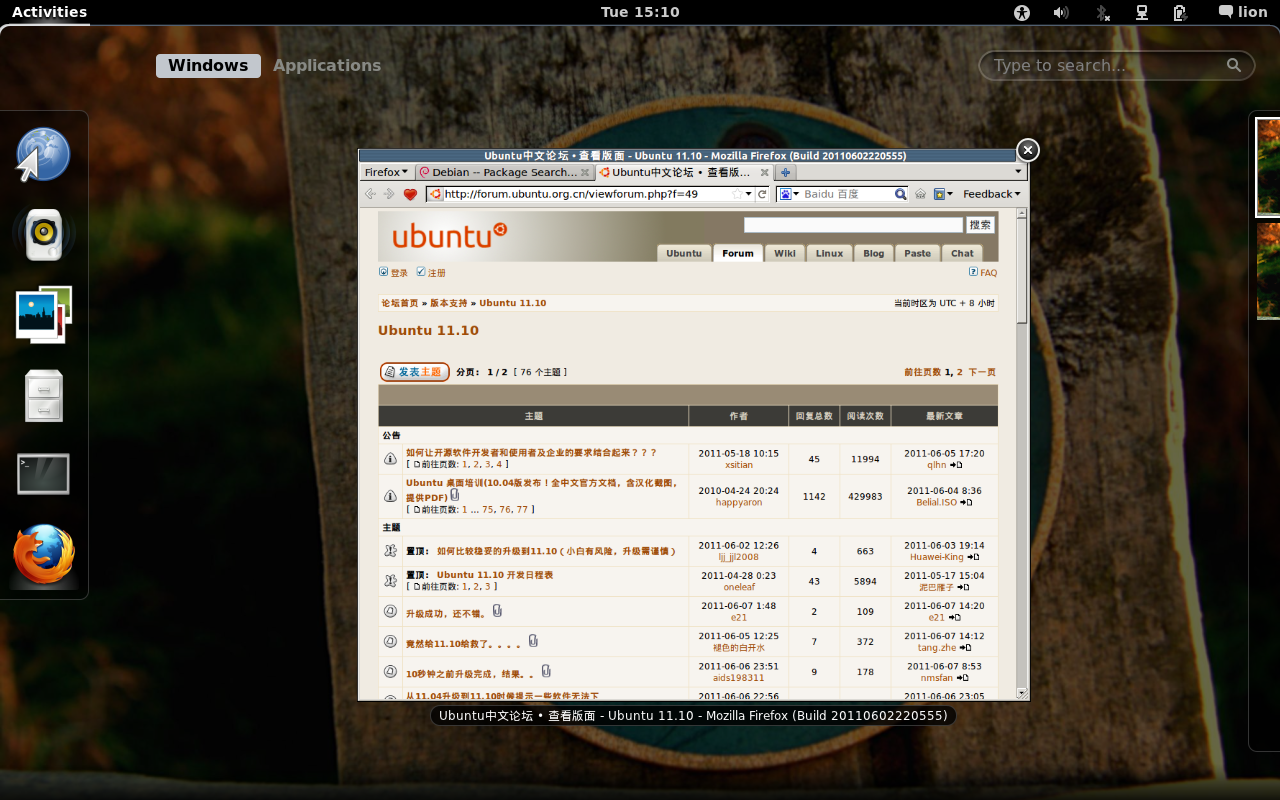Open the Paste site tab
This screenshot has height=800, width=1280.
(918, 253)
